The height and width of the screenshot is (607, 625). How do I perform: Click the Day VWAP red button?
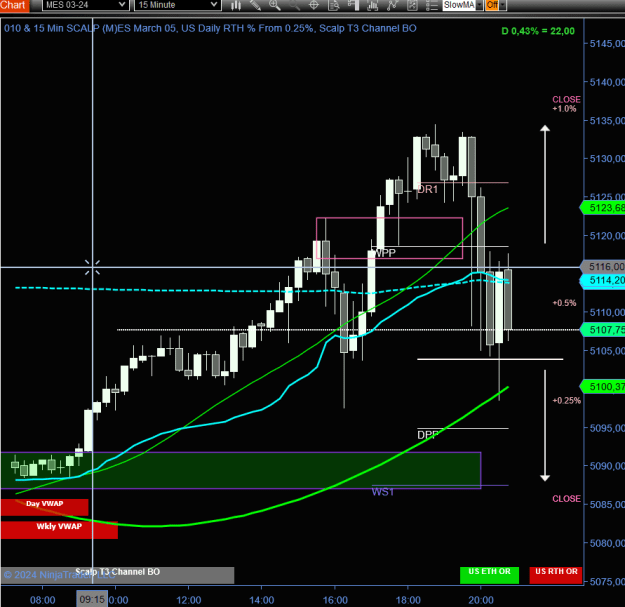click(x=44, y=507)
